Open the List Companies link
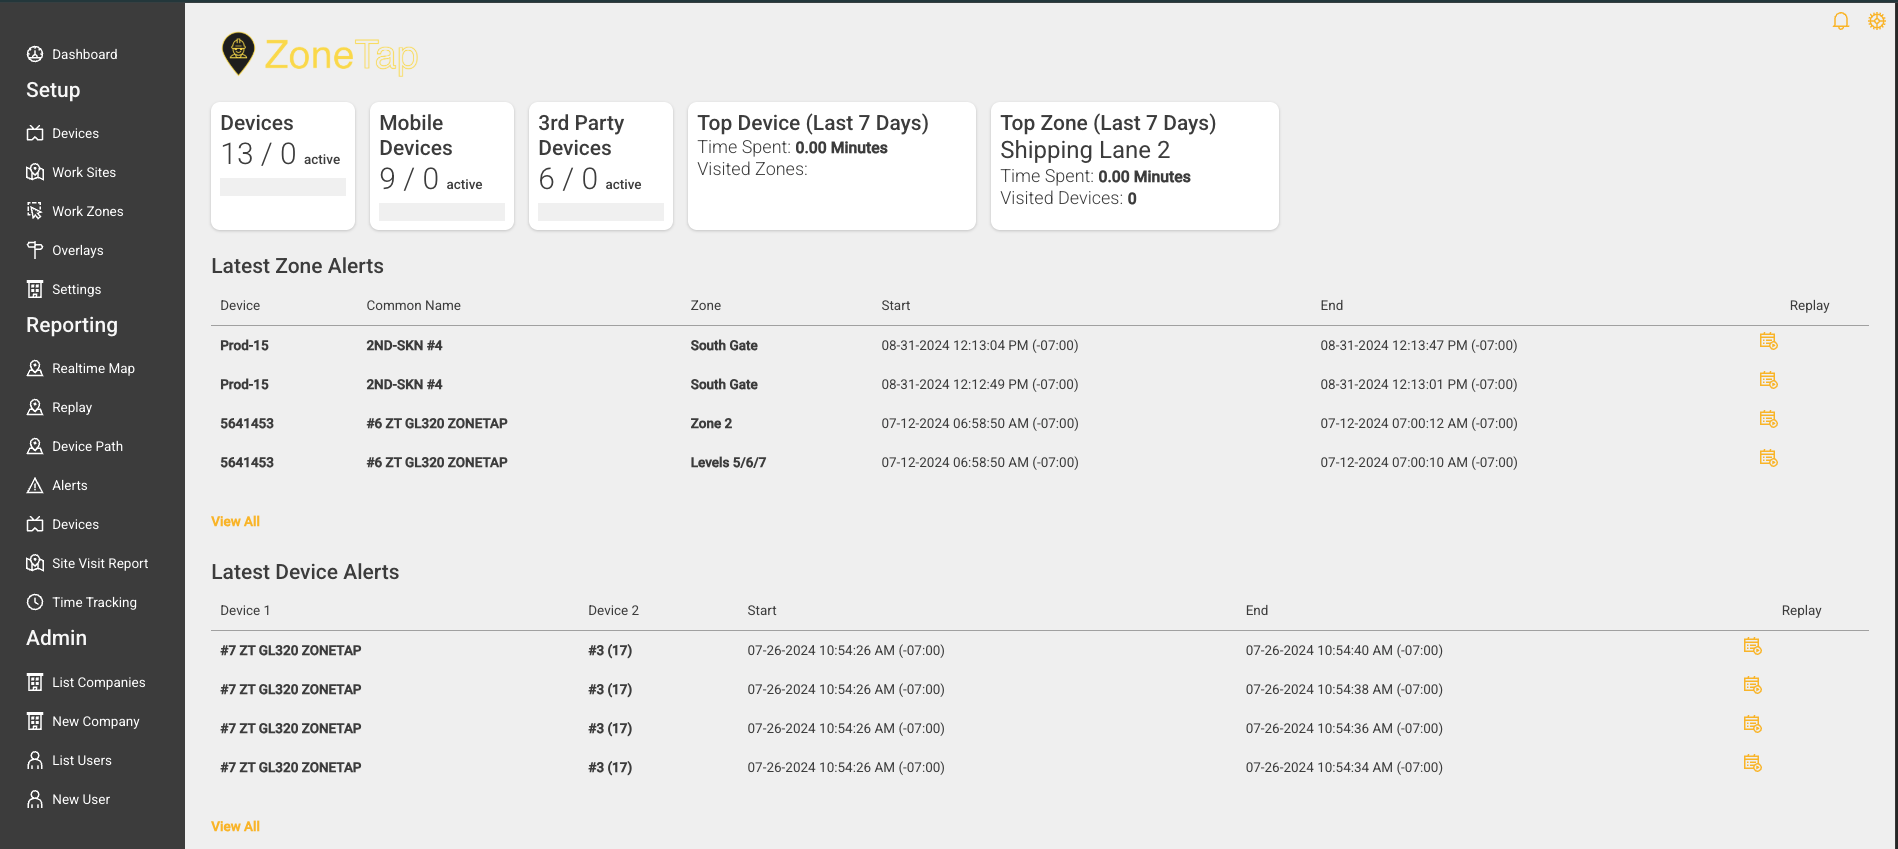Screen dimensions: 1898x849 (98, 682)
